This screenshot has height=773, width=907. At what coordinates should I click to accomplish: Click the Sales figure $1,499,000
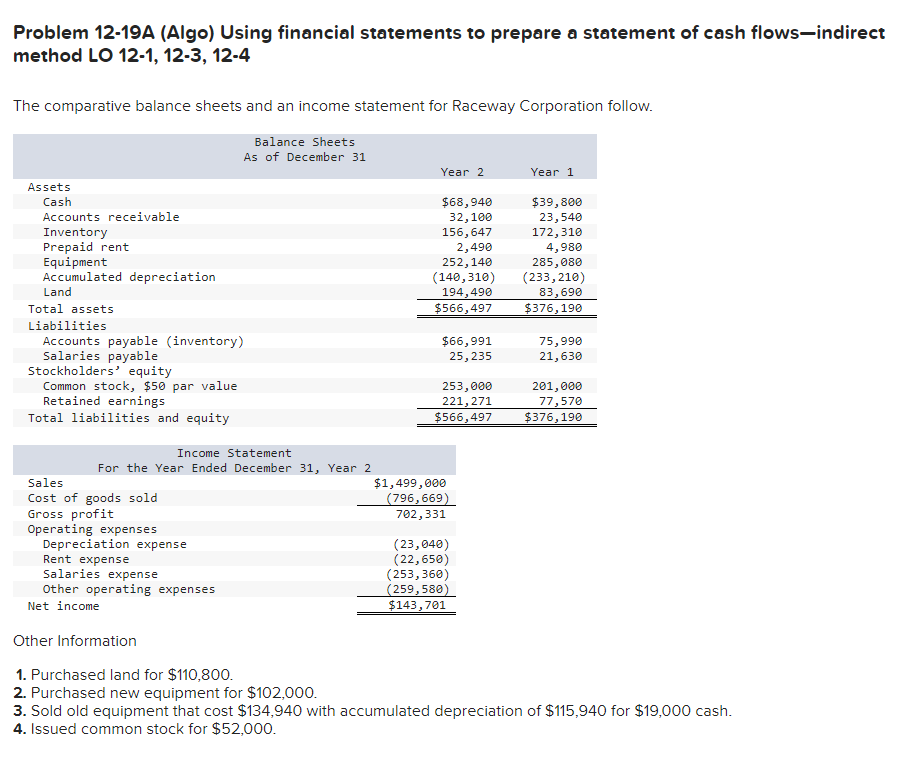click(408, 482)
